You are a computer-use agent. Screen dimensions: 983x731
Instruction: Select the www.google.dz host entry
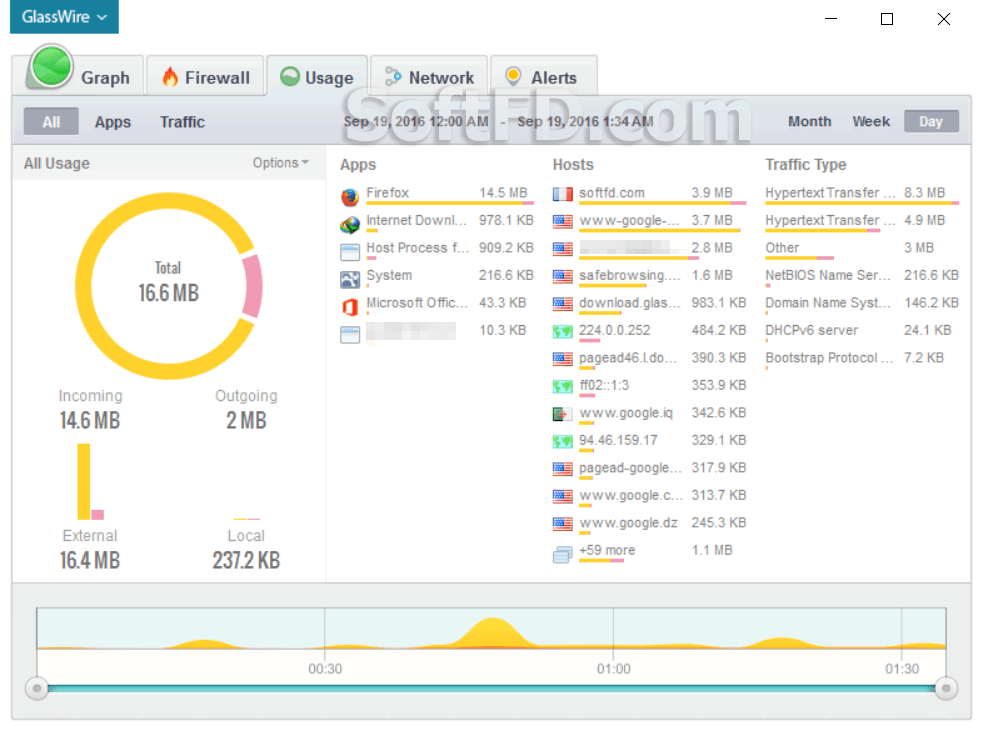click(649, 523)
